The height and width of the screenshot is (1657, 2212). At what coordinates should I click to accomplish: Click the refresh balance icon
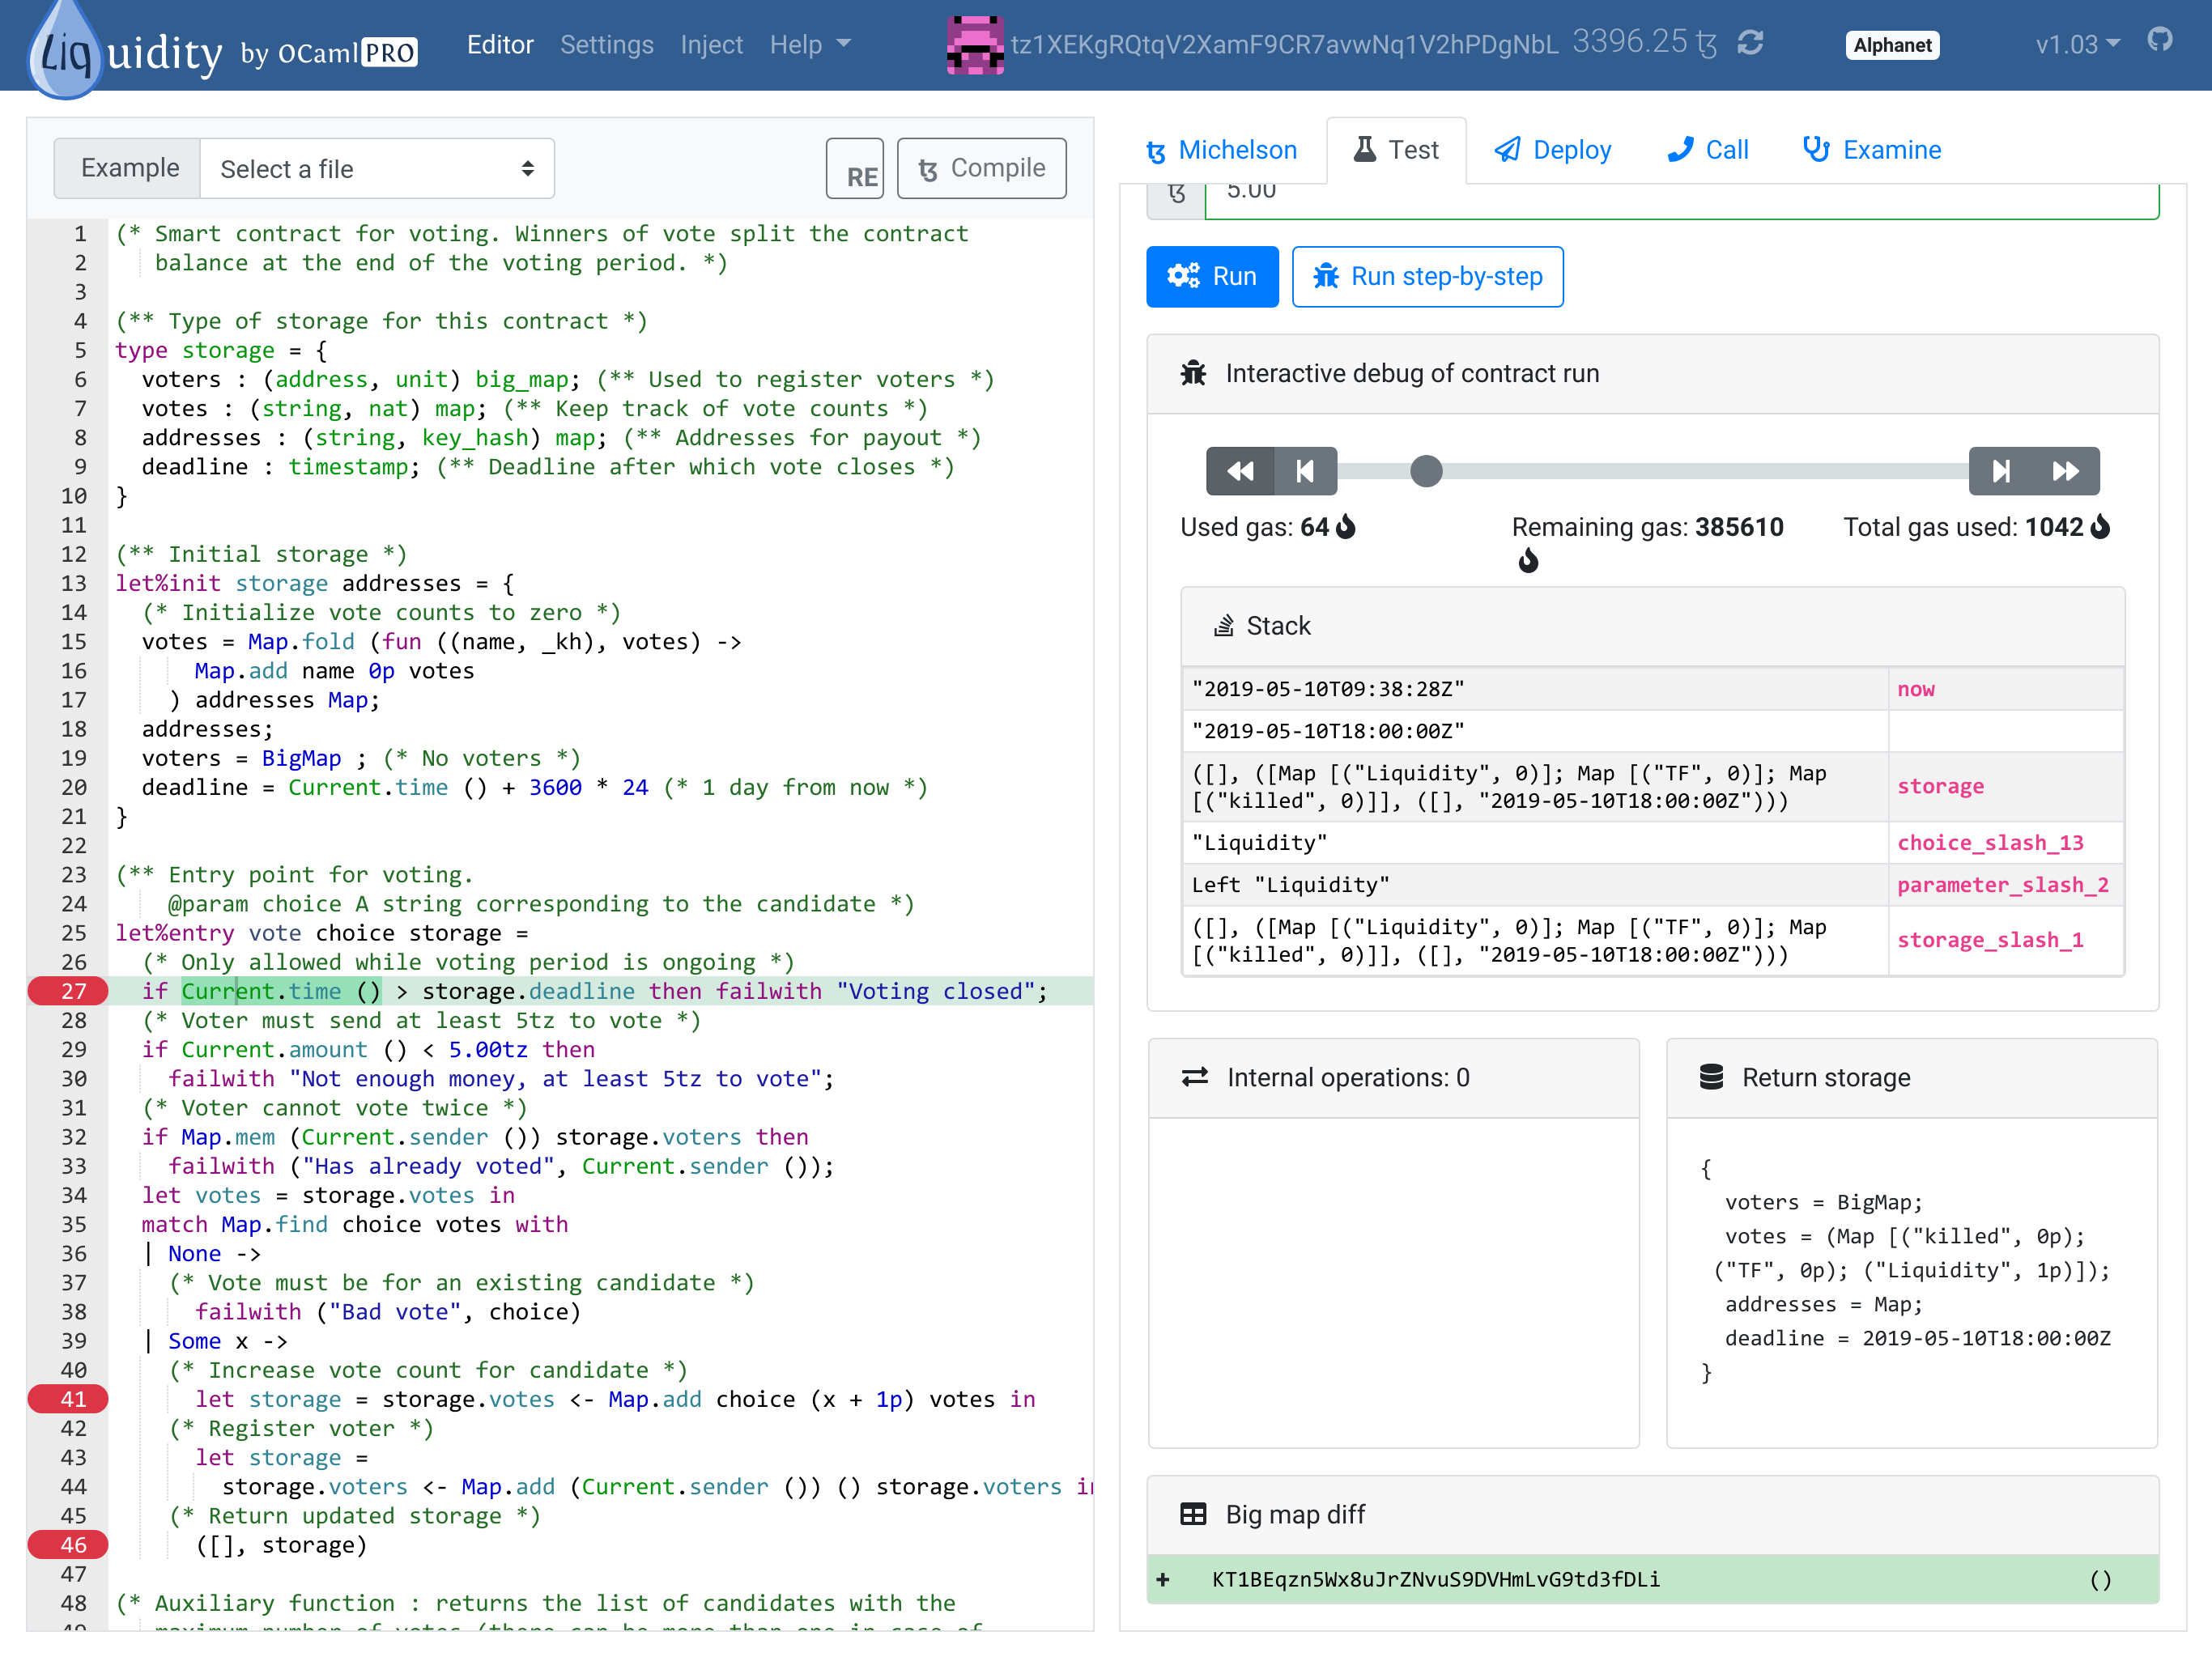pos(1750,43)
